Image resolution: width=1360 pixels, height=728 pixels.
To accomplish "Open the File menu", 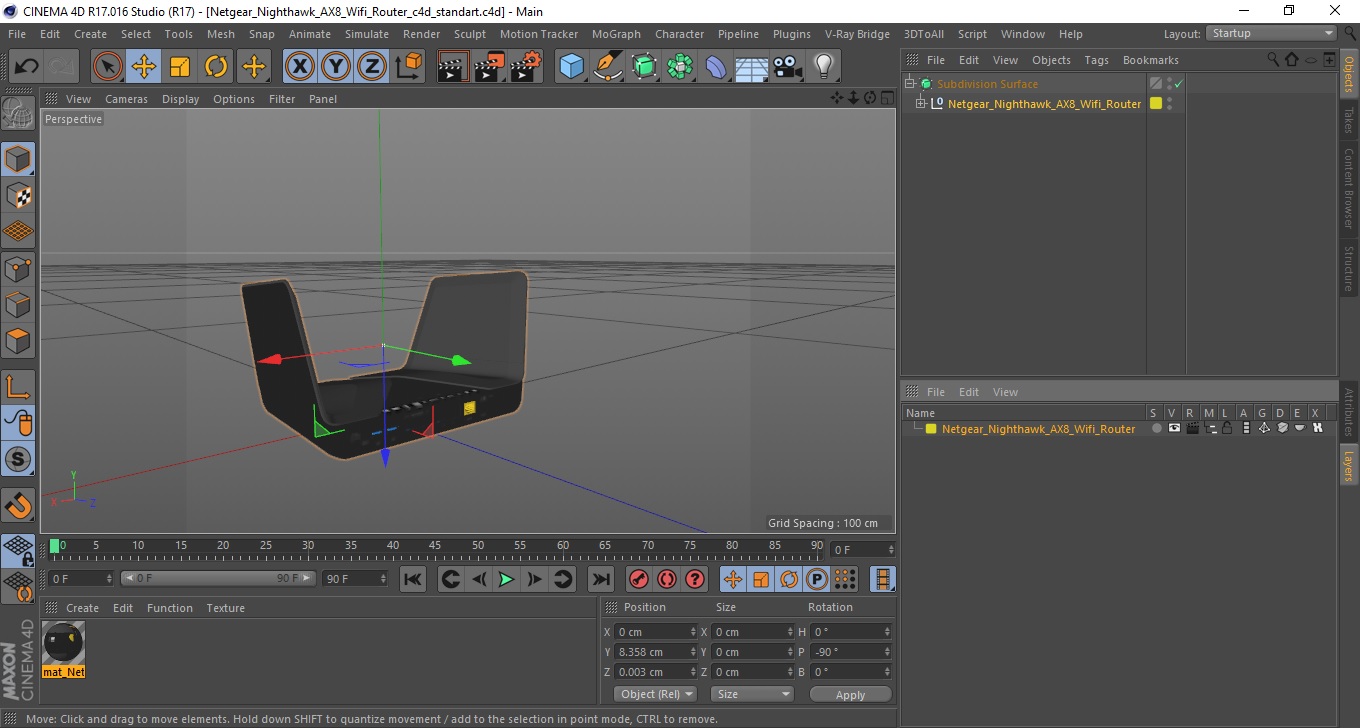I will [17, 34].
